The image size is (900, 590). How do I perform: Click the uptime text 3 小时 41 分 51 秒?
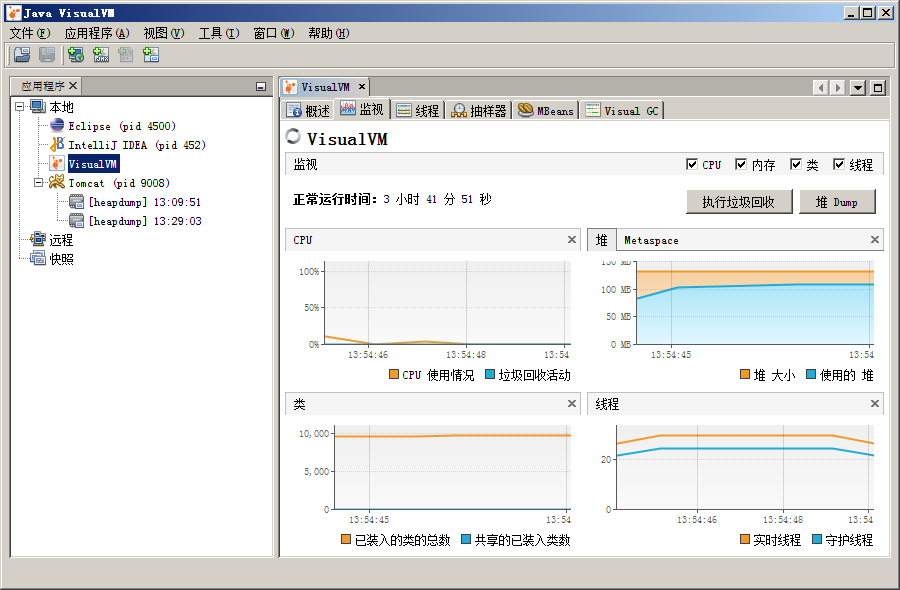point(437,199)
